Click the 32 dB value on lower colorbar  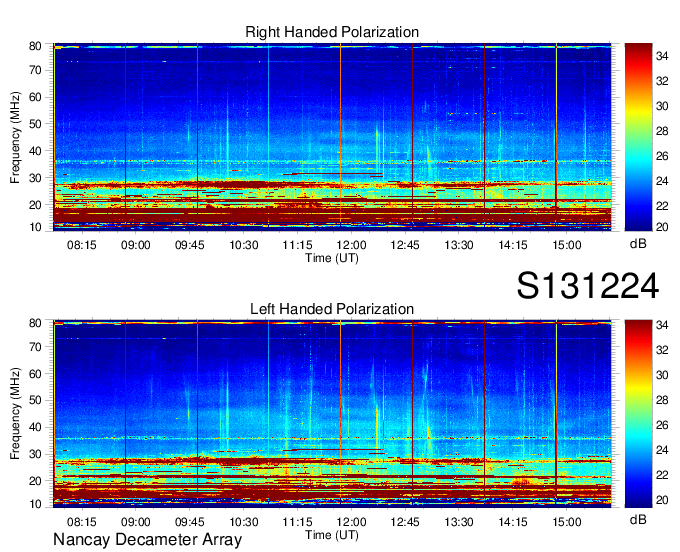(x=662, y=350)
